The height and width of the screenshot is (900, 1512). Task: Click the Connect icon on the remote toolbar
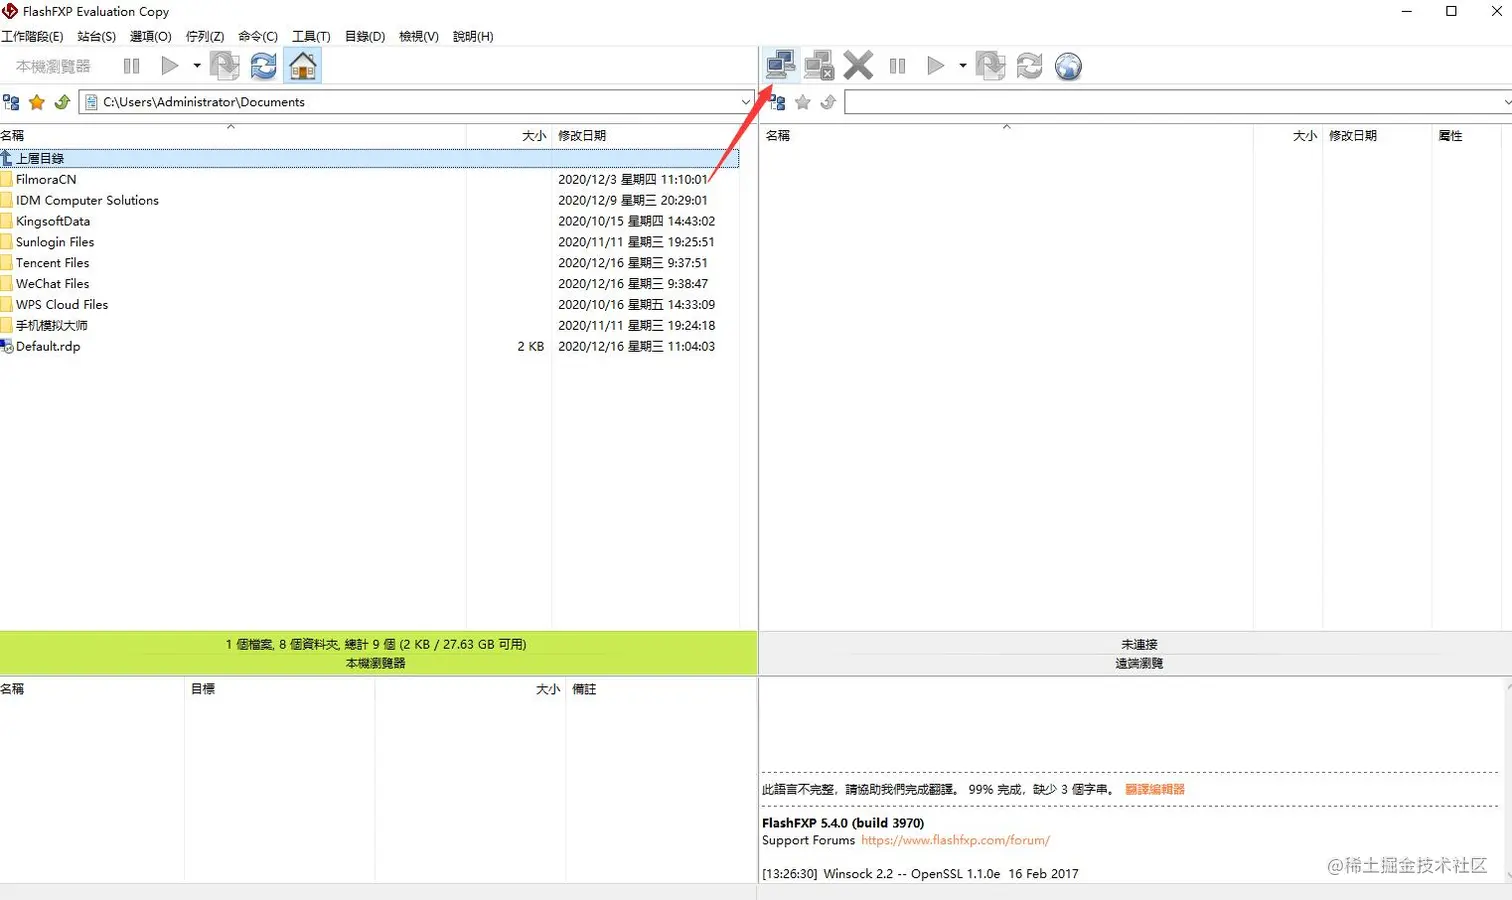(780, 66)
